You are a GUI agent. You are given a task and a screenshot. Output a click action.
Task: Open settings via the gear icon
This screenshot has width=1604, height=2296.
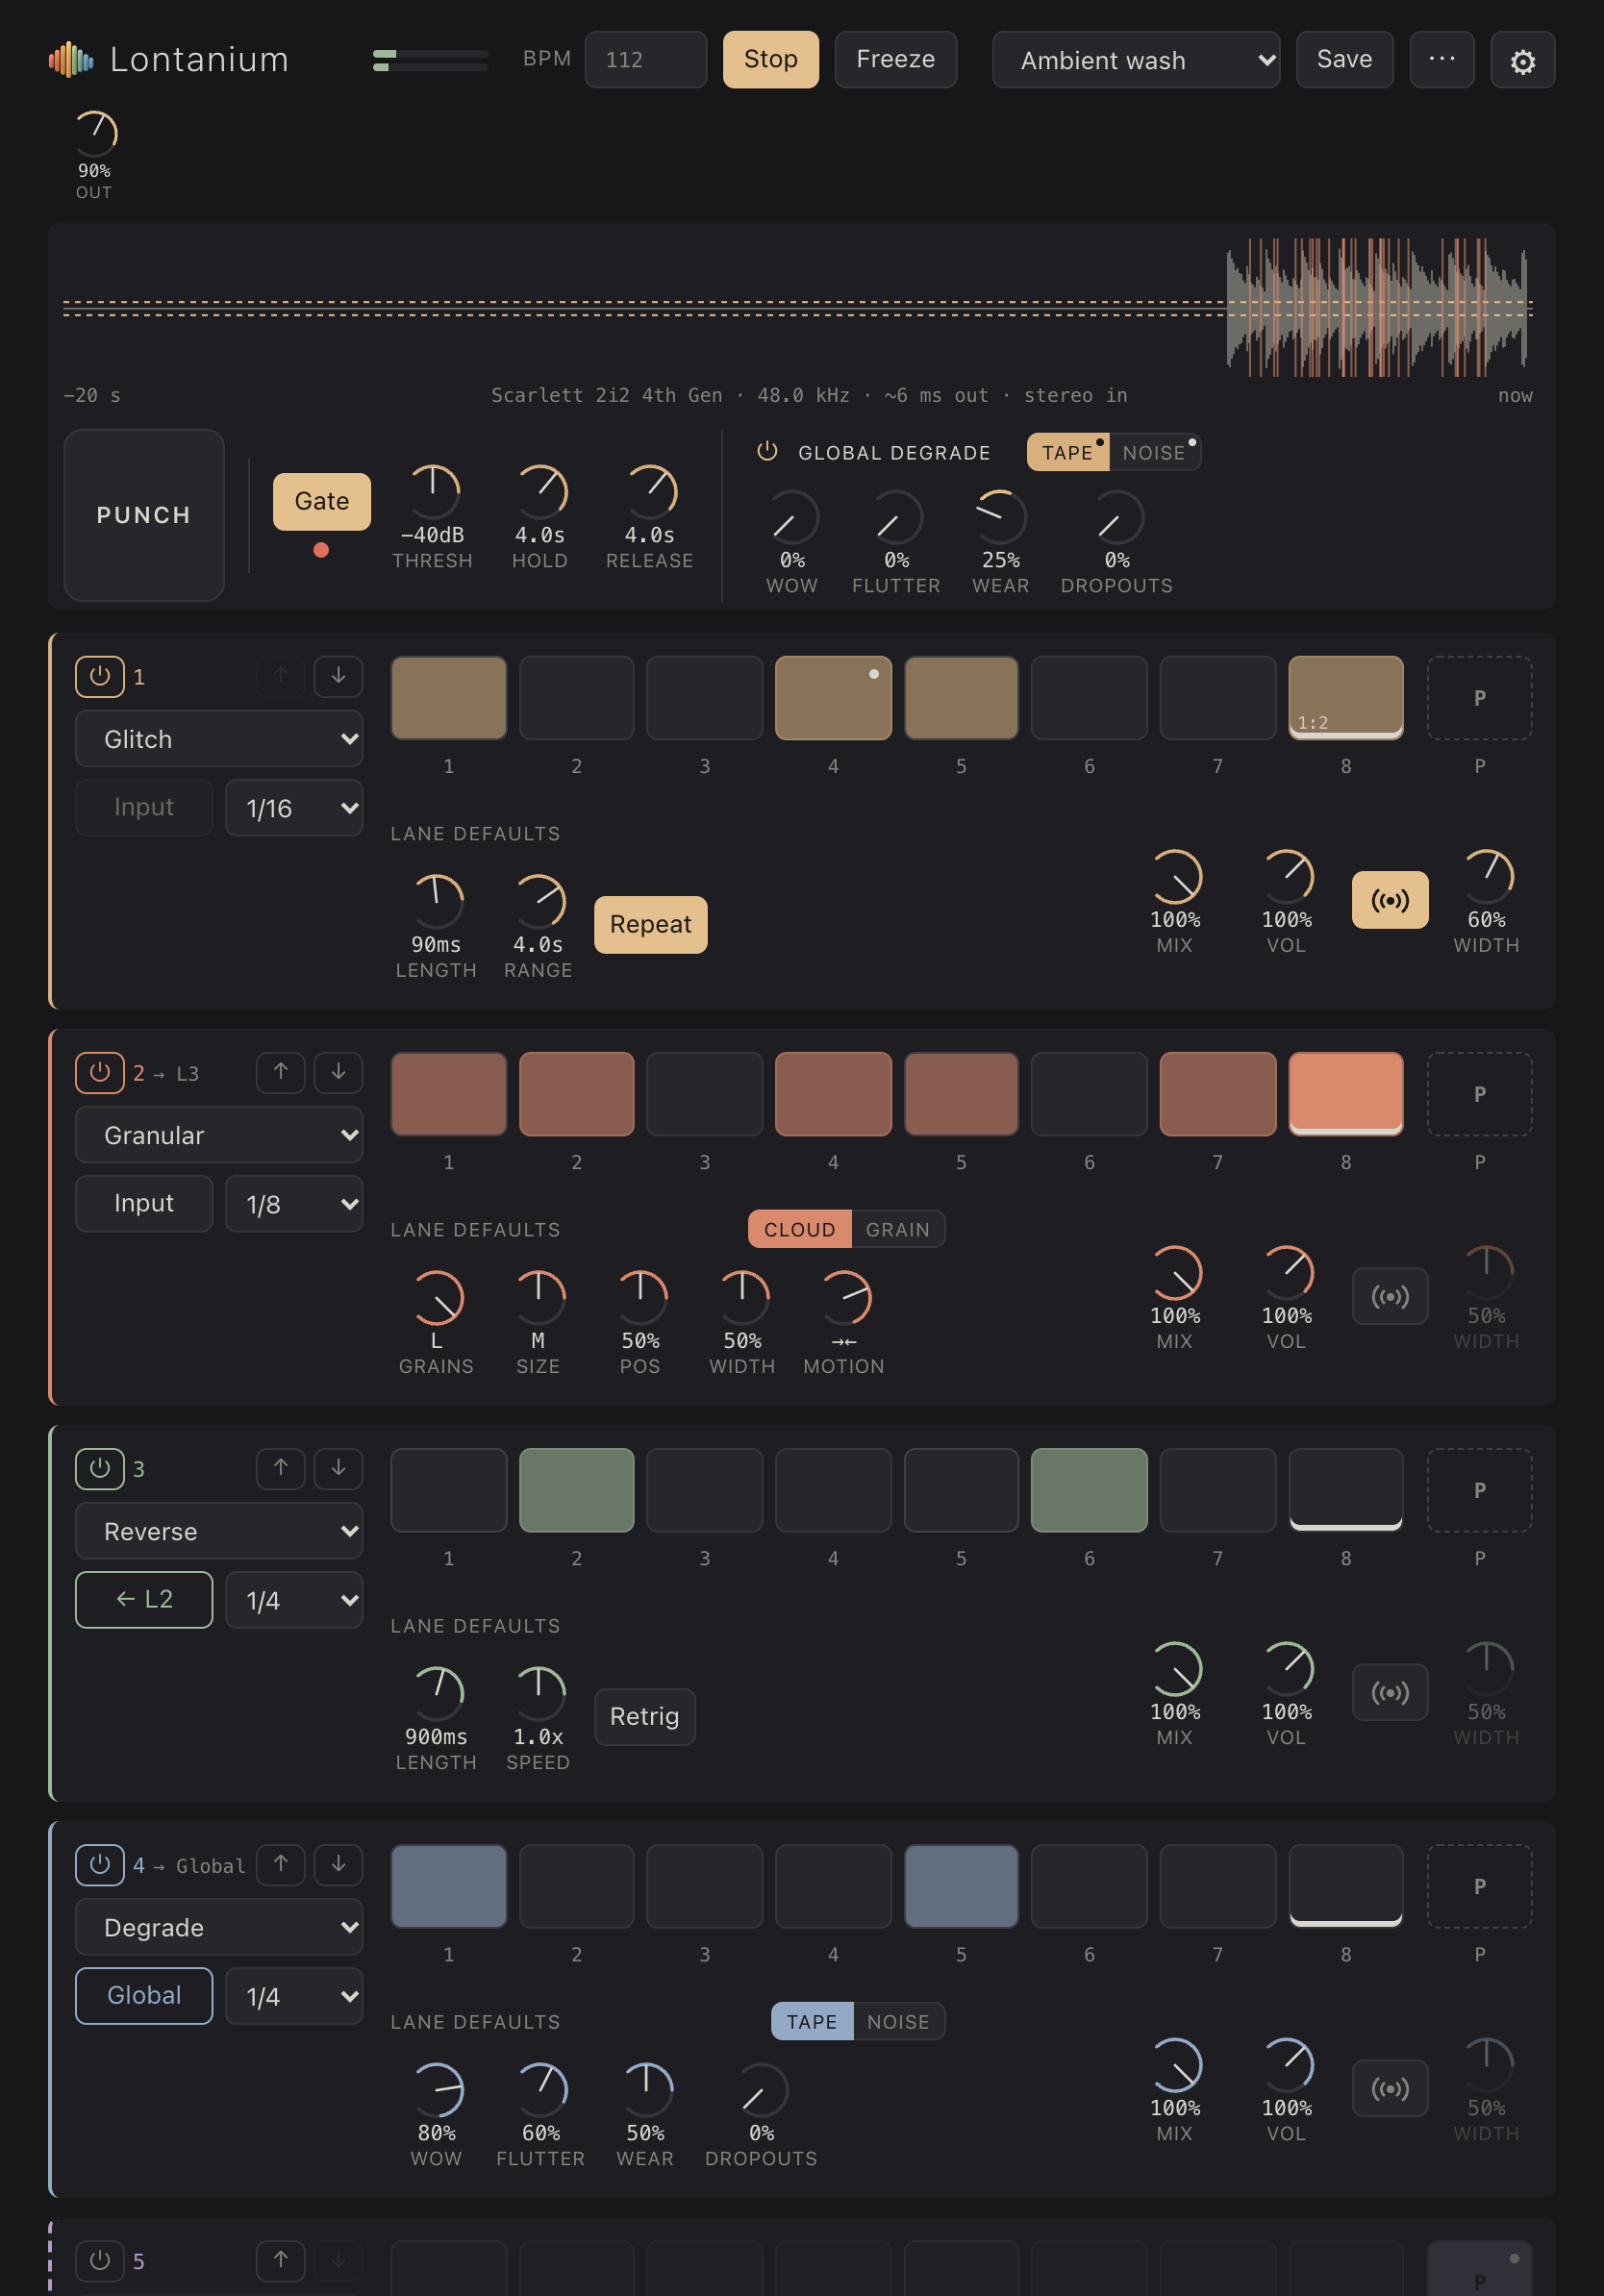(x=1522, y=60)
